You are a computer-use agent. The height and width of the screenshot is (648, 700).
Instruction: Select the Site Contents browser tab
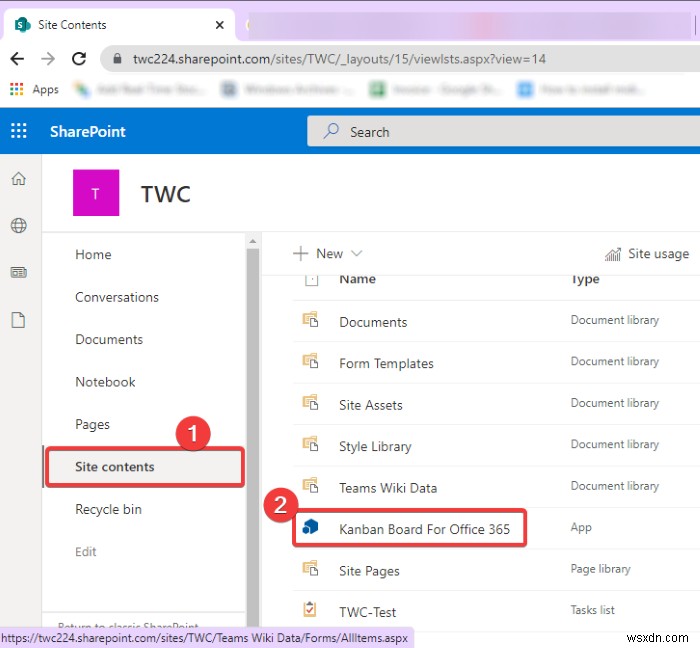120,25
